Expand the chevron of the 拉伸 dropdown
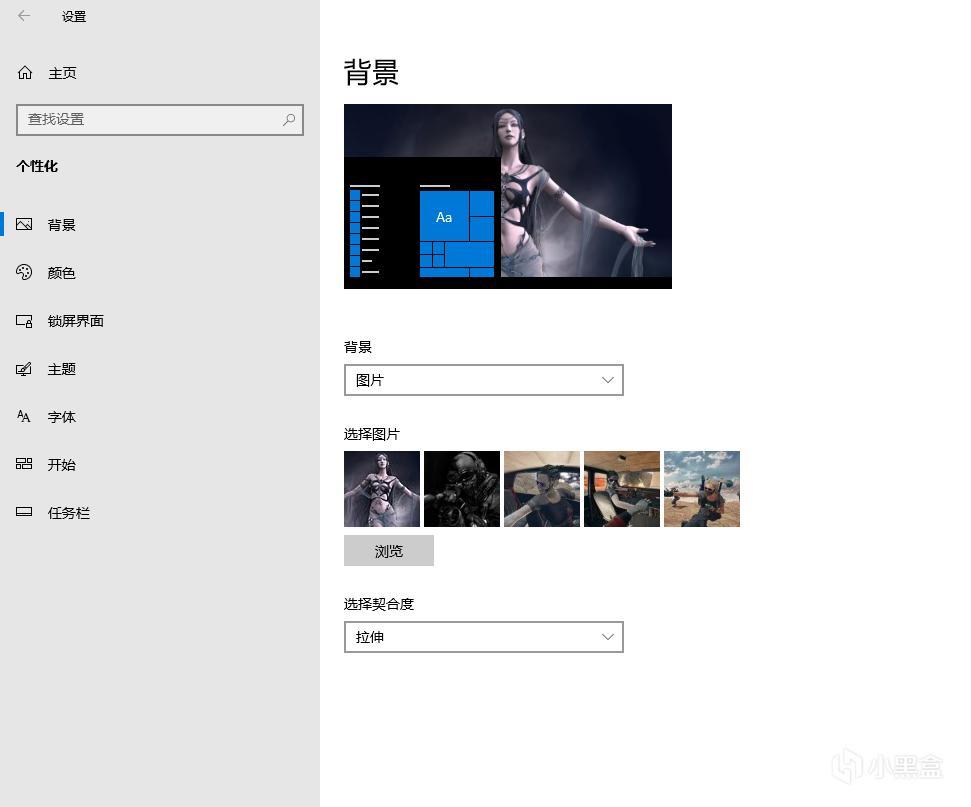 (x=607, y=637)
